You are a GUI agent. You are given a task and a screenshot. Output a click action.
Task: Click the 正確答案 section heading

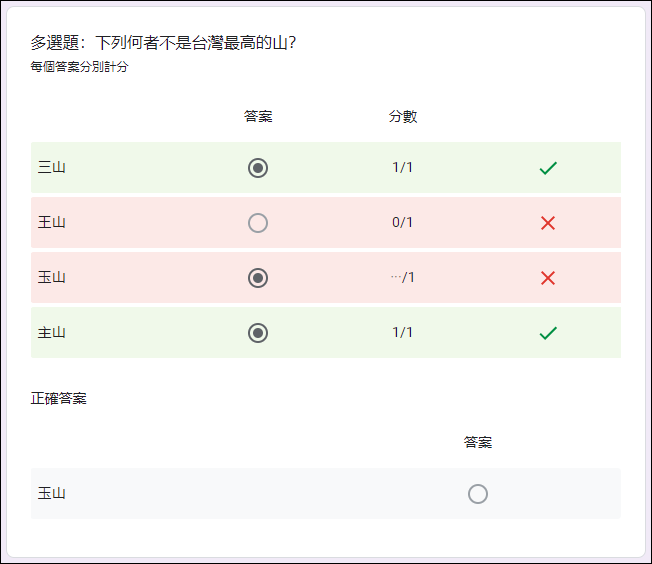click(x=59, y=398)
